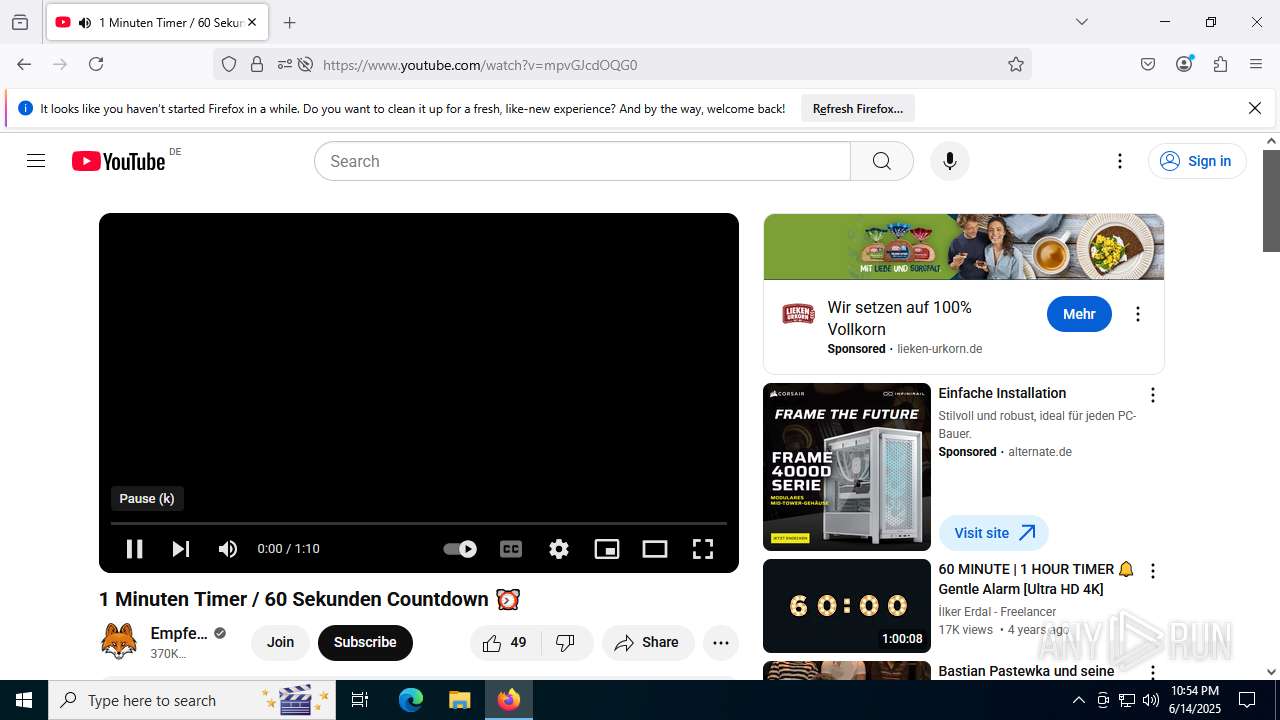The image size is (1280, 720).
Task: Toggle closed captions in player
Action: 511,549
